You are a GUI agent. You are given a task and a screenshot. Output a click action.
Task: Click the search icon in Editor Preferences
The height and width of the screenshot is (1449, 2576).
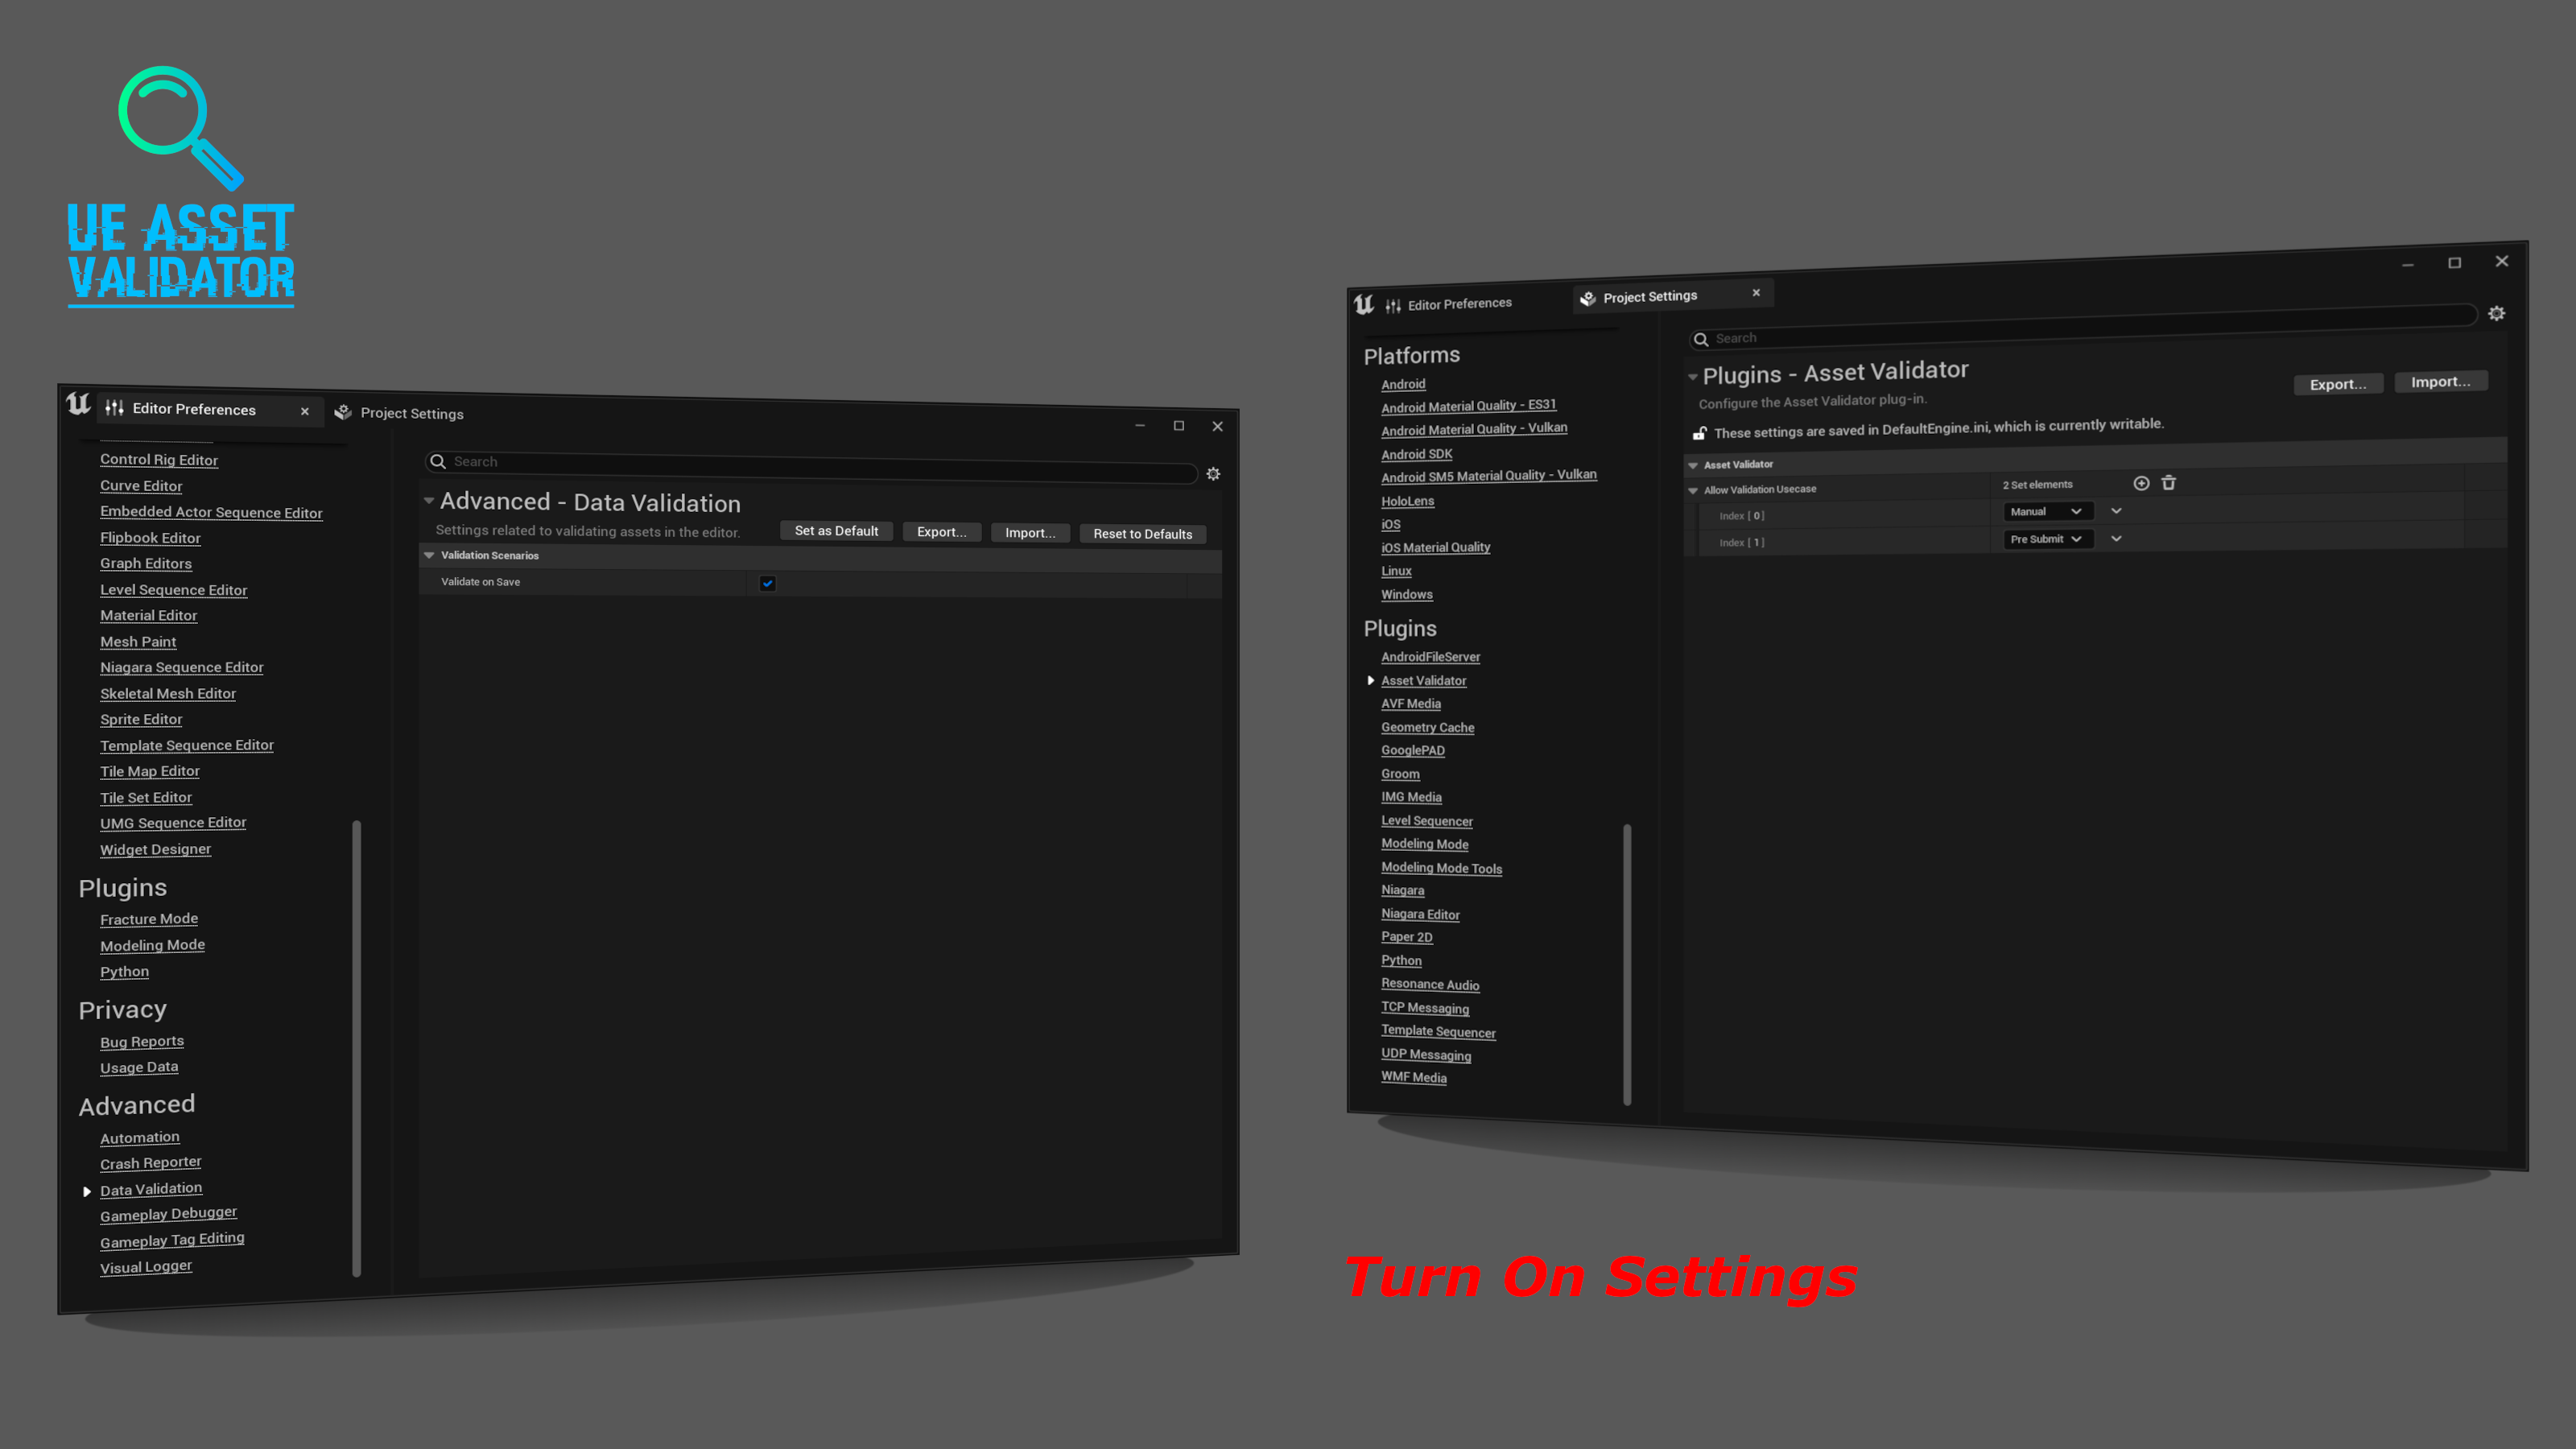(x=439, y=462)
